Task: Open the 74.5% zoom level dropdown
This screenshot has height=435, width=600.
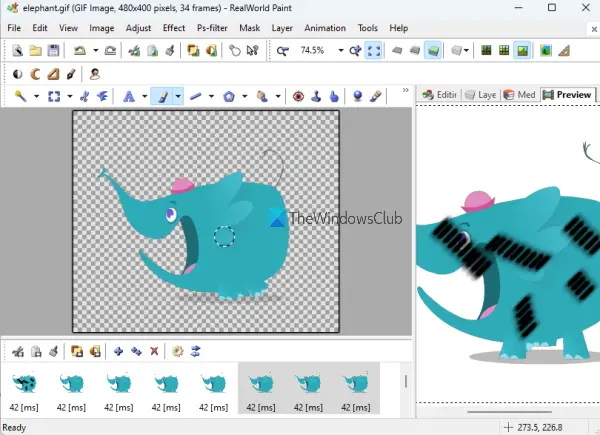Action: coord(341,51)
